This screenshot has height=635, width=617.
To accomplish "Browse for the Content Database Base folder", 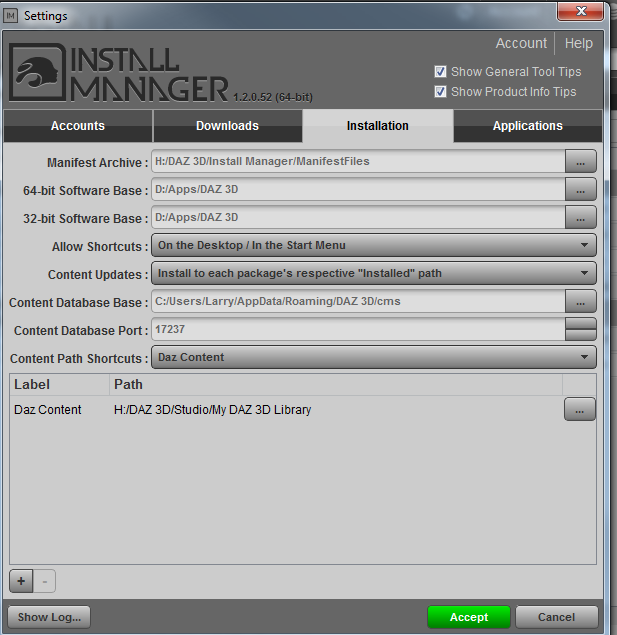I will 580,301.
